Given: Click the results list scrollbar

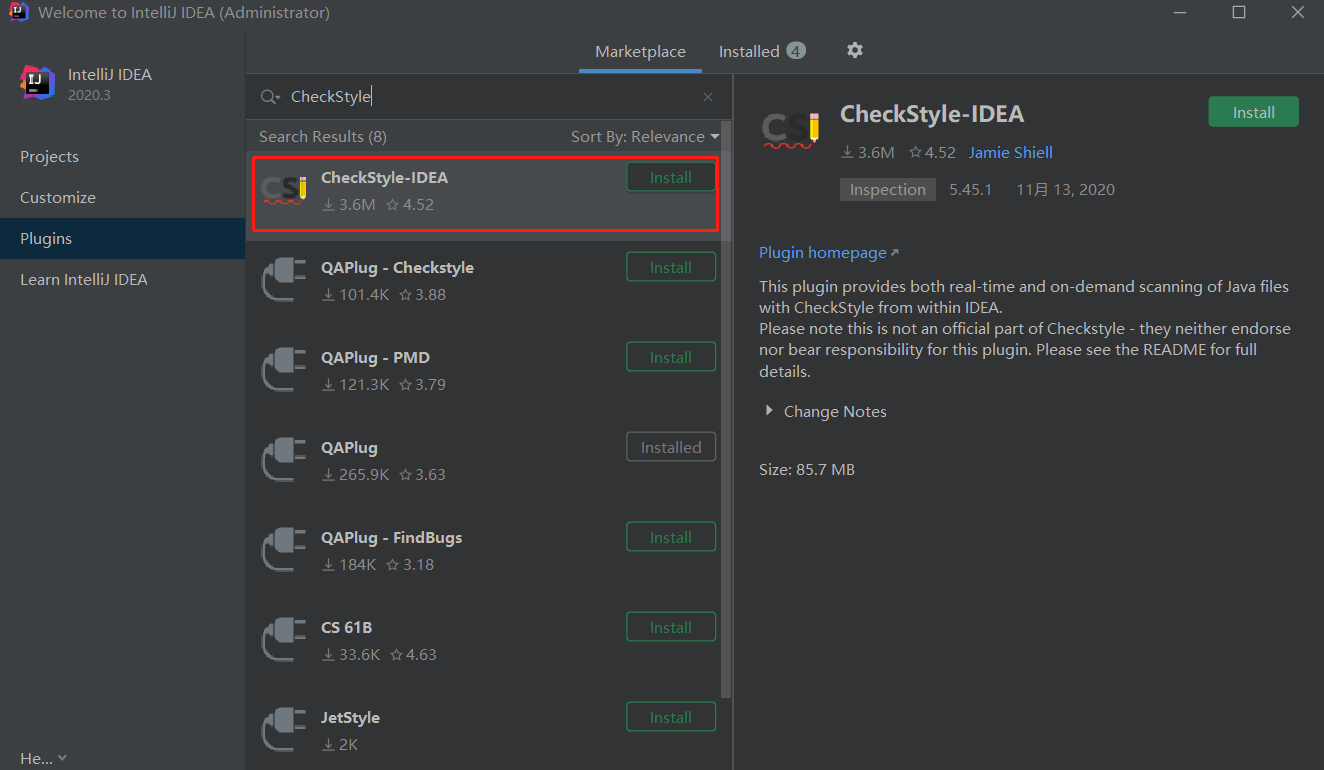Looking at the screenshot, I should (x=727, y=410).
